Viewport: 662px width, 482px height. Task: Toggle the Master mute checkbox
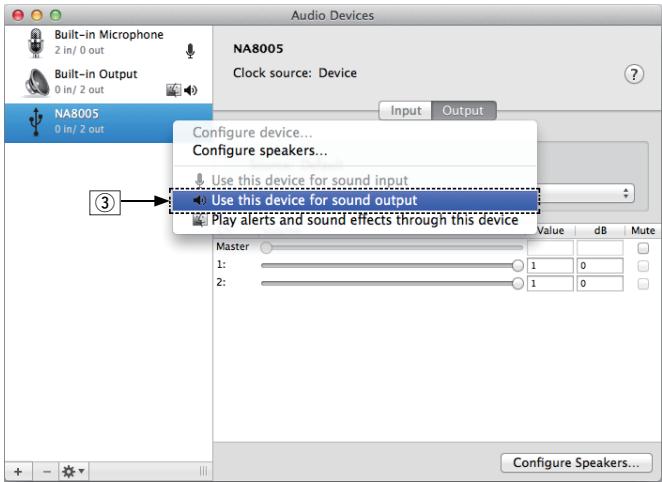tap(643, 248)
